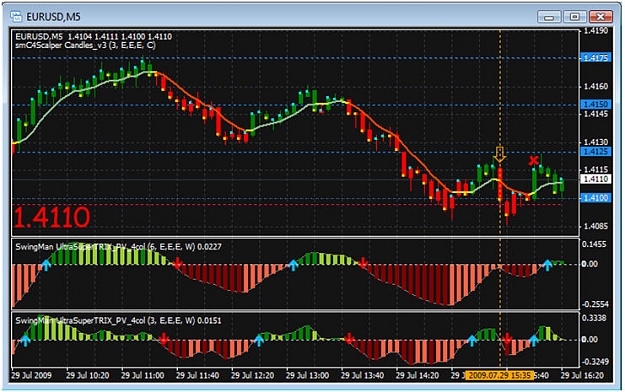Click the orange 2009.07.29 15:35 crosshair time label
Screen dimensions: 625x392
click(499, 376)
